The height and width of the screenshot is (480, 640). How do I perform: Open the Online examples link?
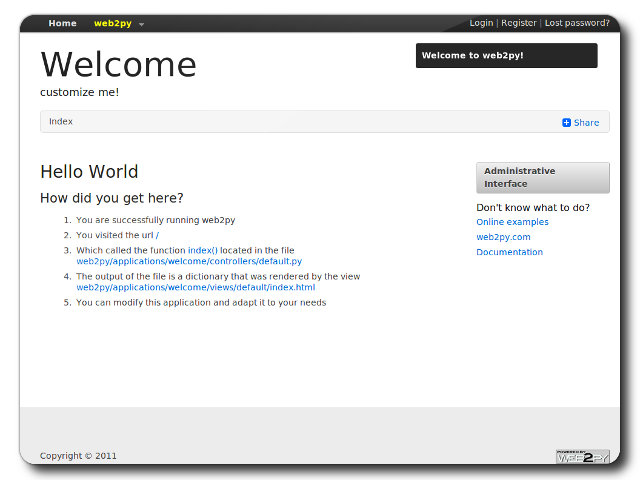pos(512,222)
